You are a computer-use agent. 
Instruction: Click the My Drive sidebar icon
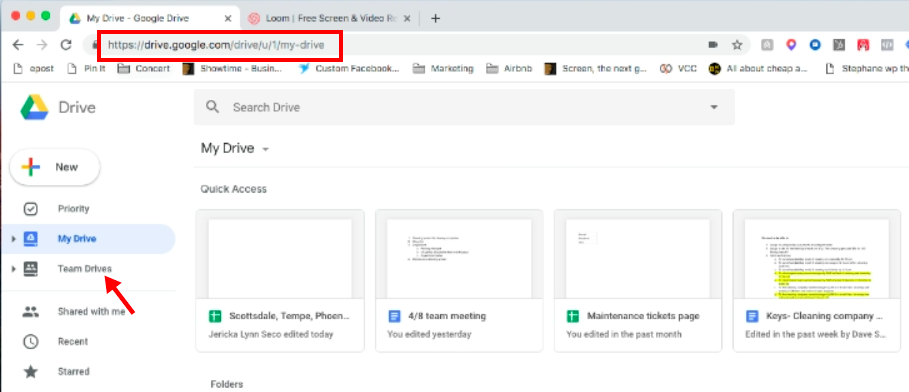30,239
